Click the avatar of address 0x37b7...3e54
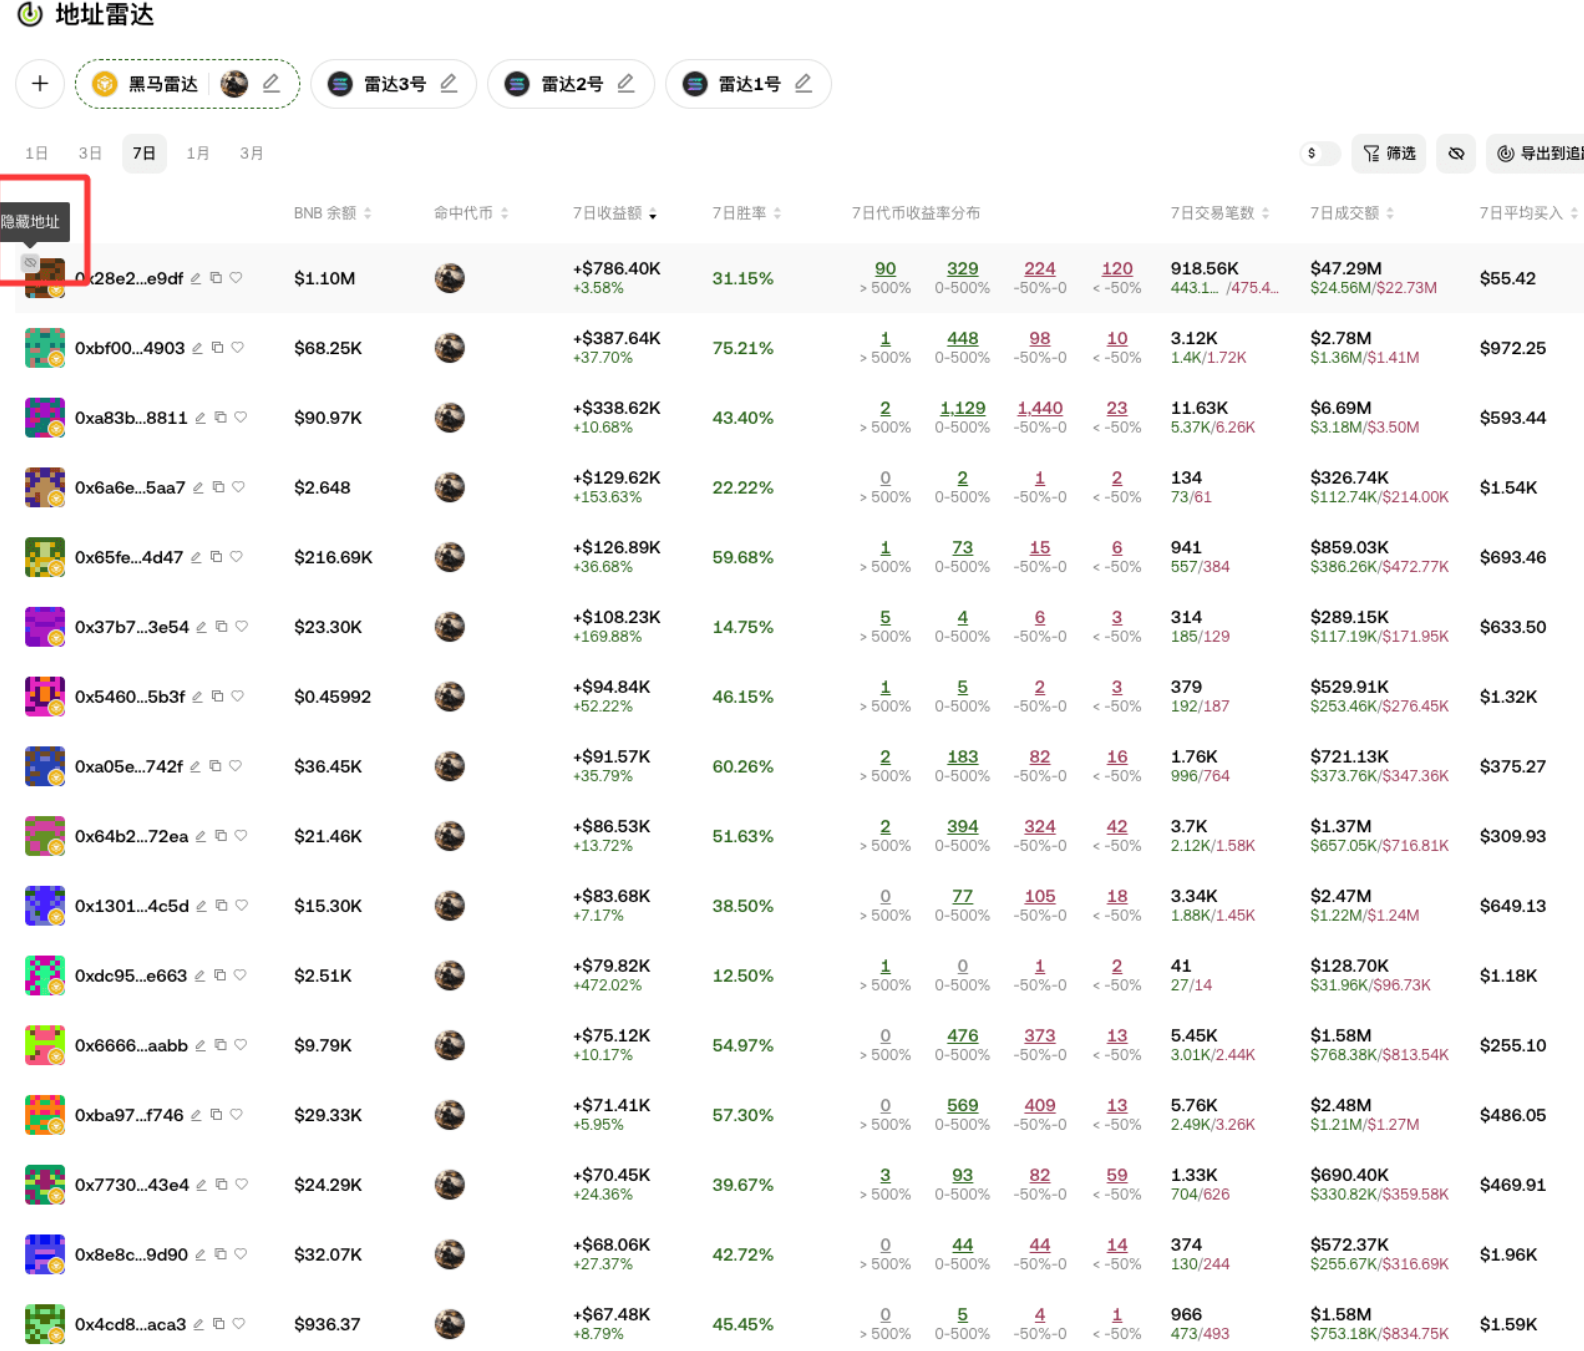The image size is (1584, 1351). [45, 627]
